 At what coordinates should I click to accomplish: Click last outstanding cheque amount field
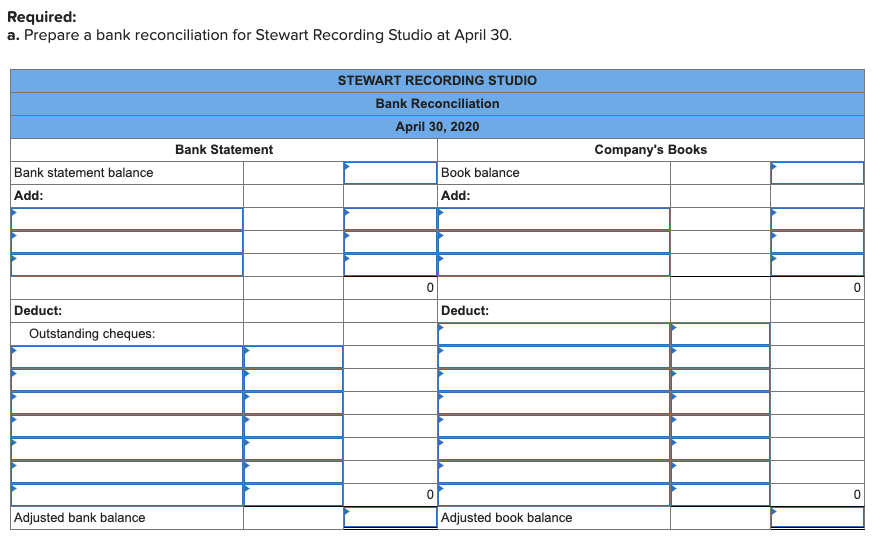[293, 495]
